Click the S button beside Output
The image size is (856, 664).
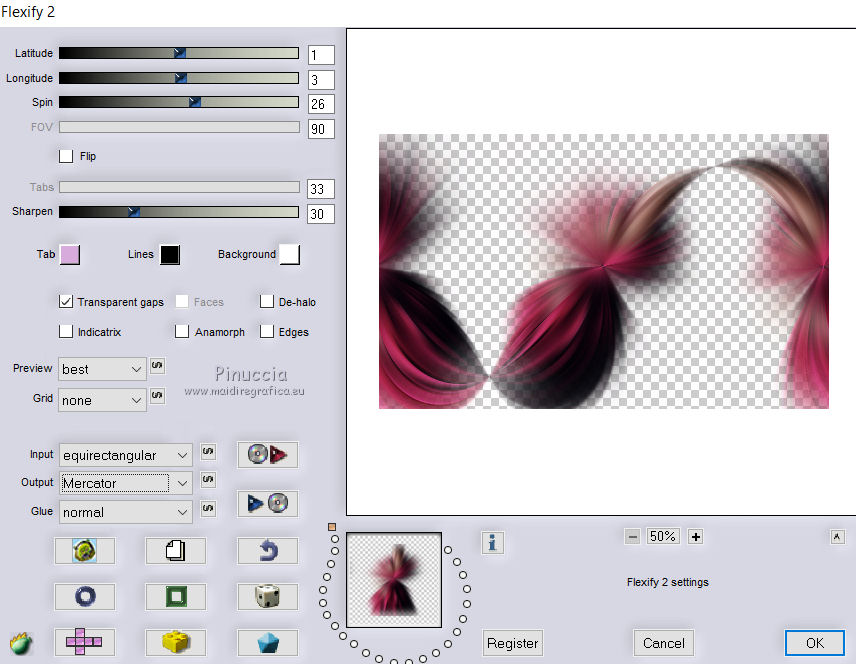208,480
